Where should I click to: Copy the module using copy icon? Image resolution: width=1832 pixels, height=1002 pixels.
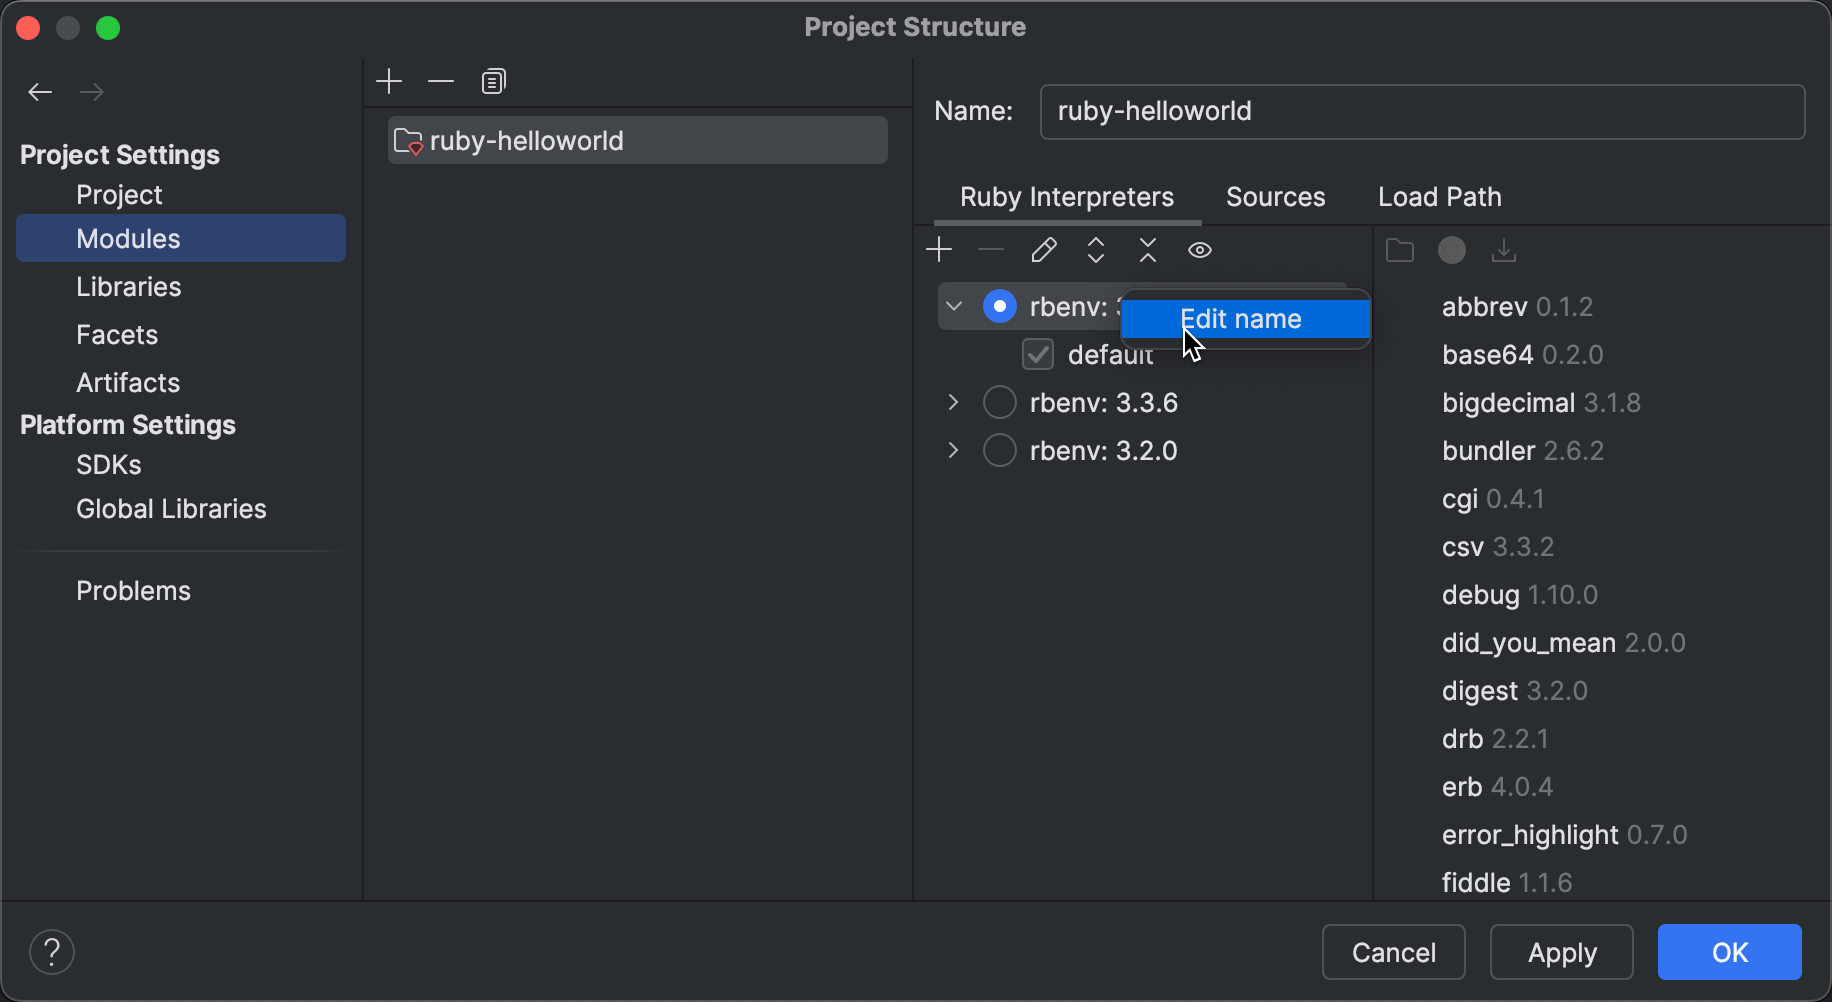coord(492,81)
